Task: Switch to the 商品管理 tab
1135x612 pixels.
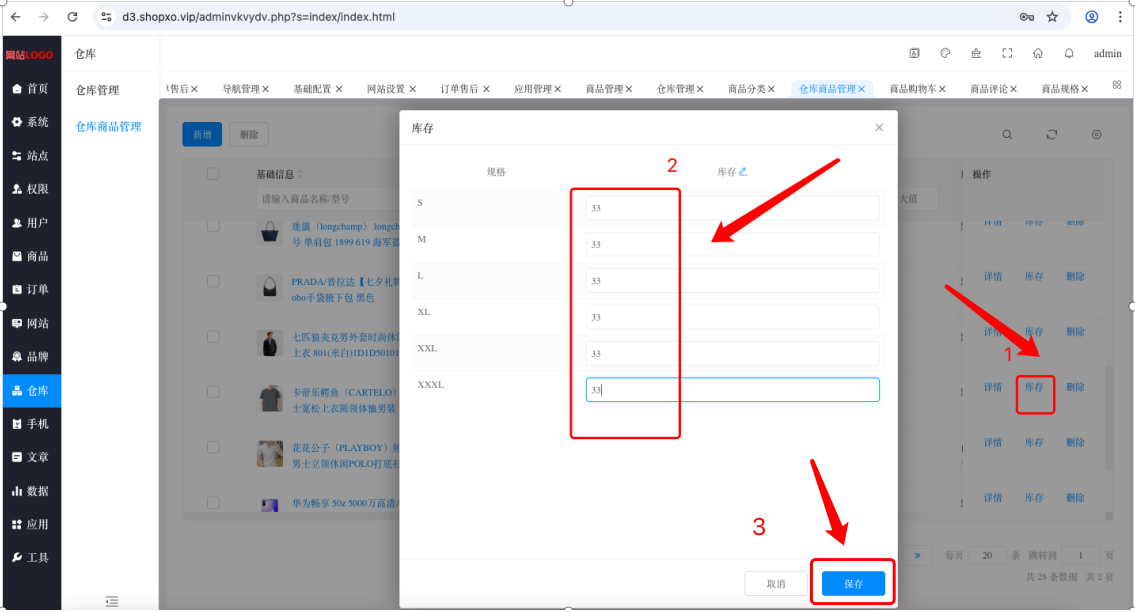Action: click(x=604, y=89)
